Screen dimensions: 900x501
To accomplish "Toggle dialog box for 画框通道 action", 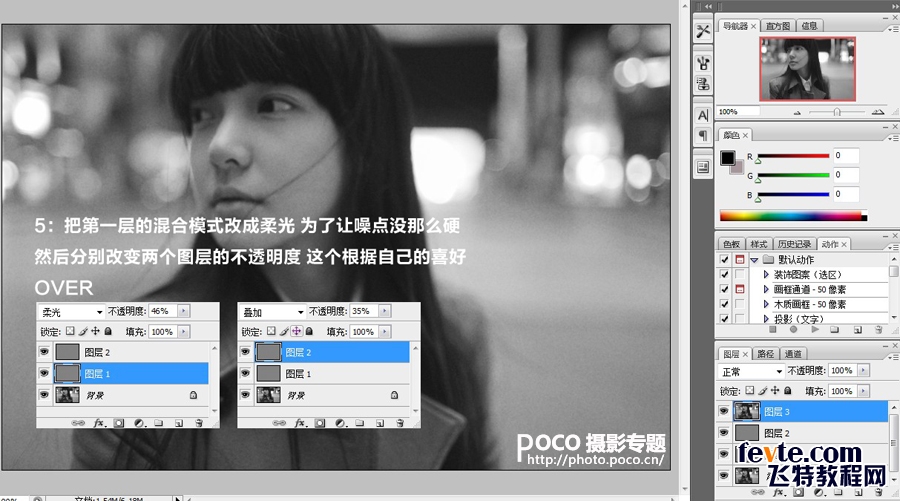I will [x=740, y=289].
